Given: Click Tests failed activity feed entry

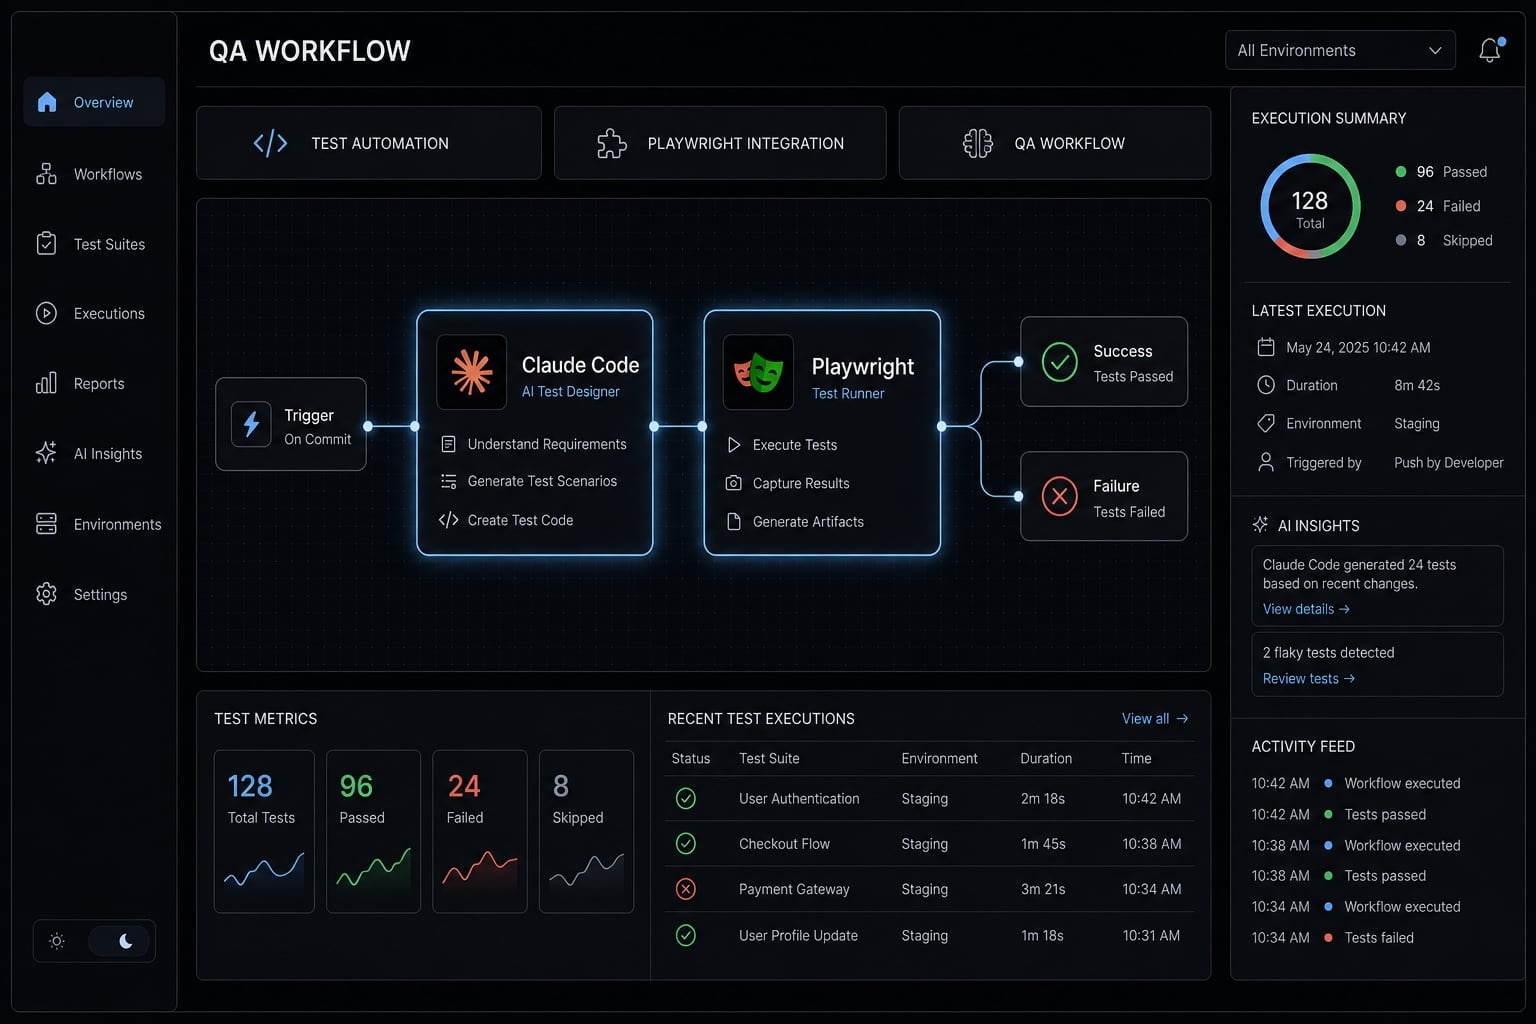Looking at the screenshot, I should click(x=1333, y=937).
